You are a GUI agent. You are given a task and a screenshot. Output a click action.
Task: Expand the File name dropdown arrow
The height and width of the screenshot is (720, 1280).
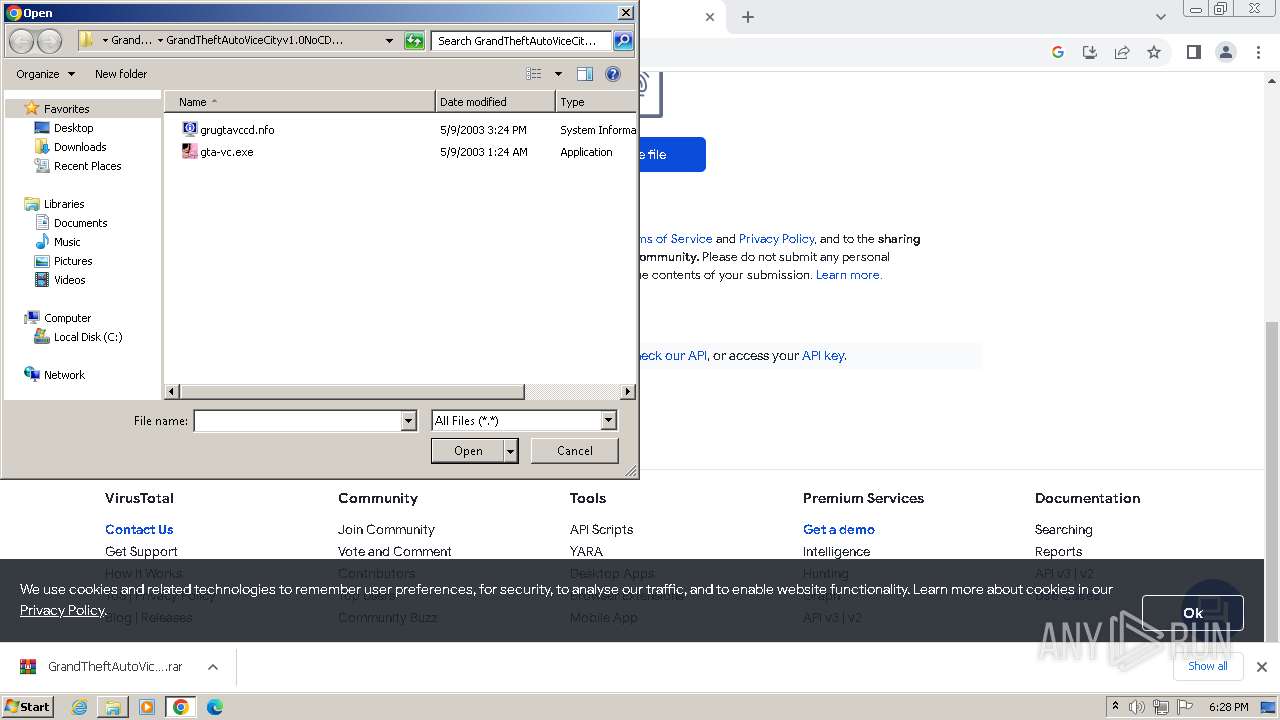tap(408, 421)
